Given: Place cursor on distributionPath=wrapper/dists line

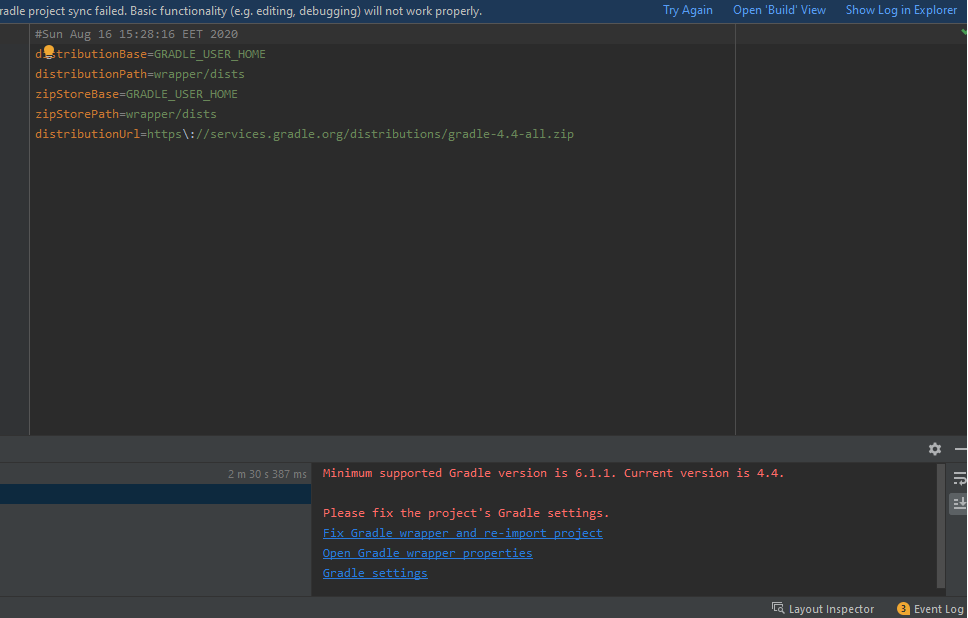Looking at the screenshot, I should coord(140,74).
